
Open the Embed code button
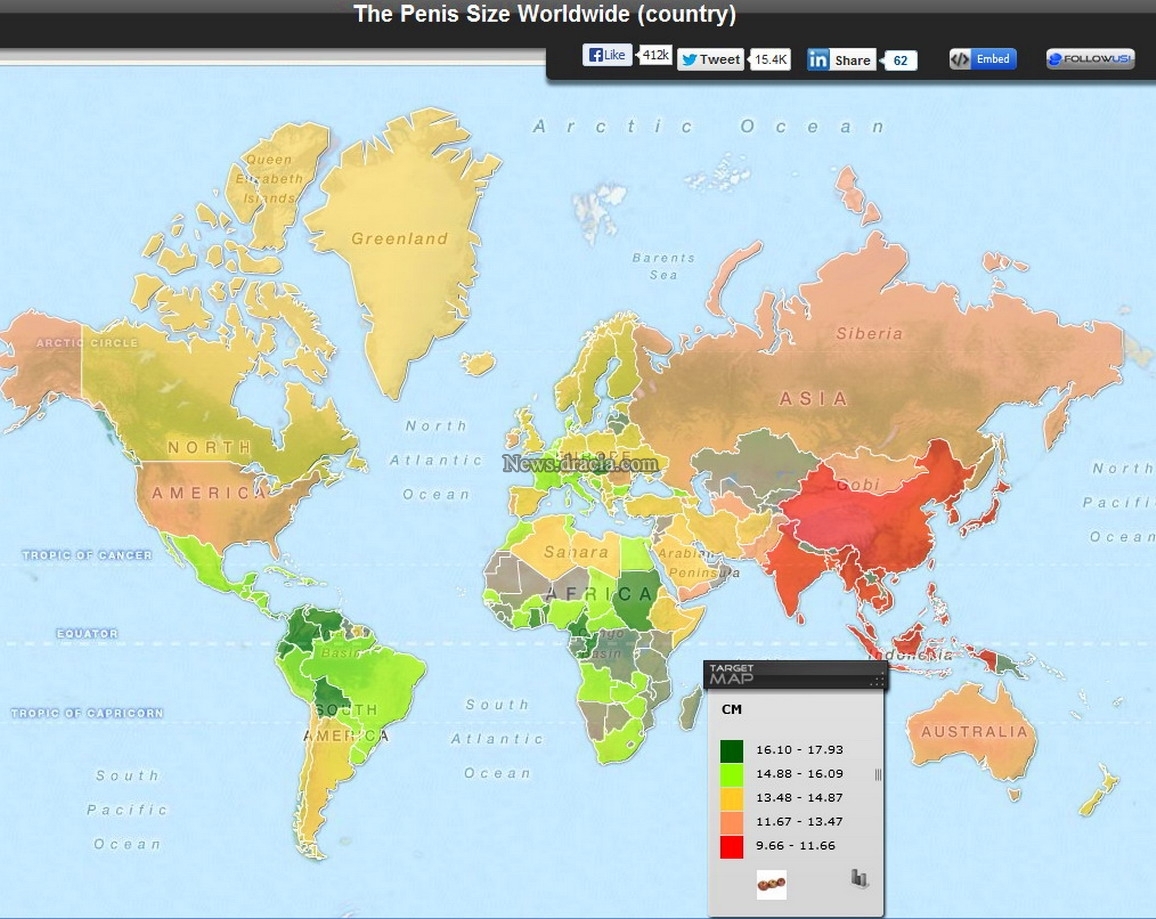[x=983, y=59]
